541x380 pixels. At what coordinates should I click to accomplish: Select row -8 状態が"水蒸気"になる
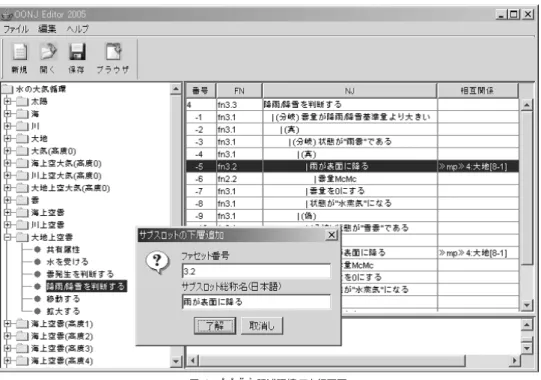click(352, 204)
